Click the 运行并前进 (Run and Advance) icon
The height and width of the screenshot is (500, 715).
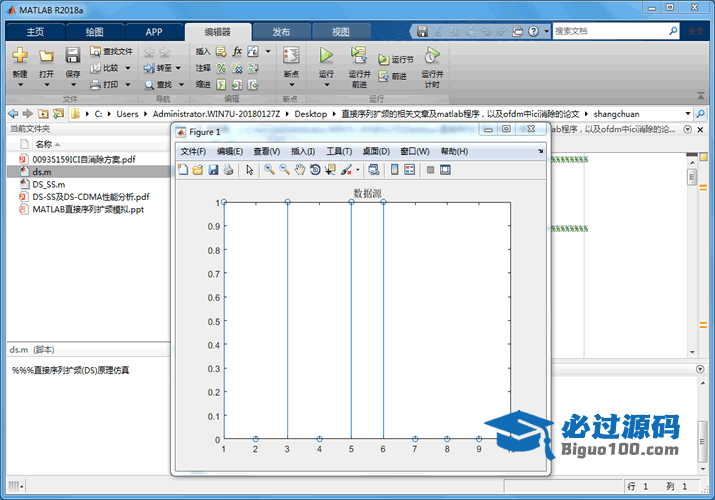coord(359,55)
